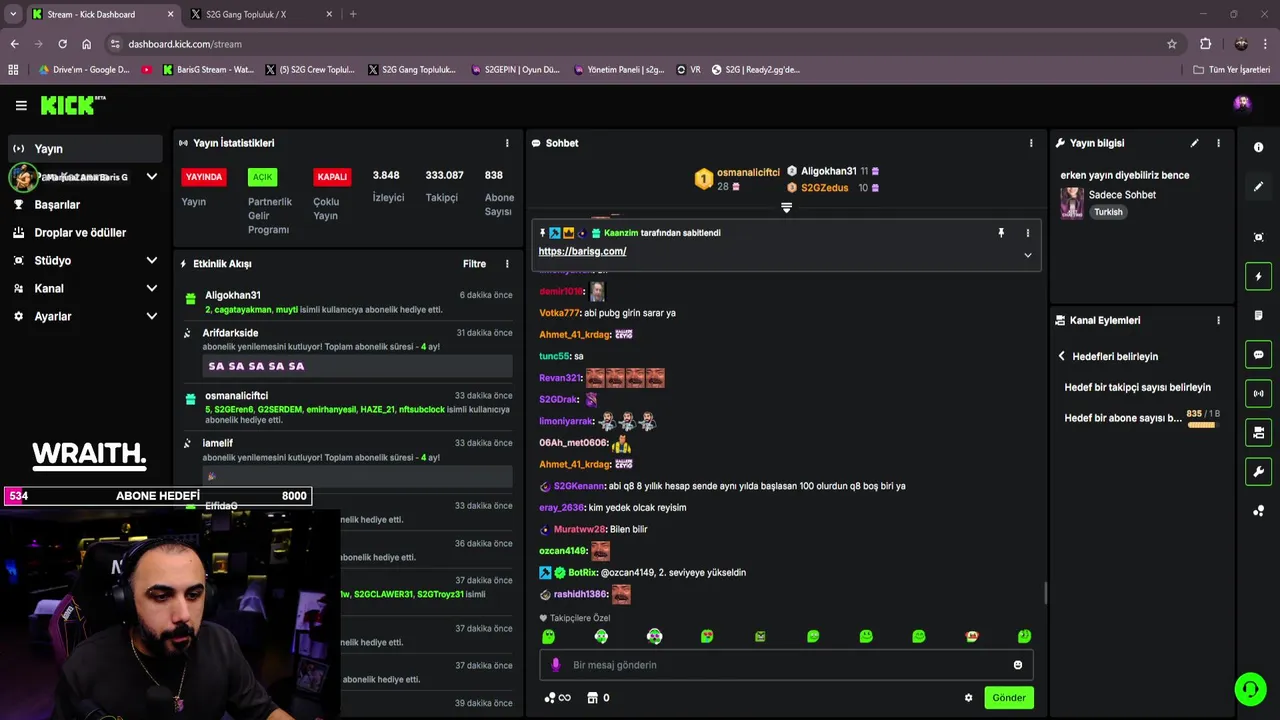Collapse the gifter leaderboard chevron

[786, 208]
